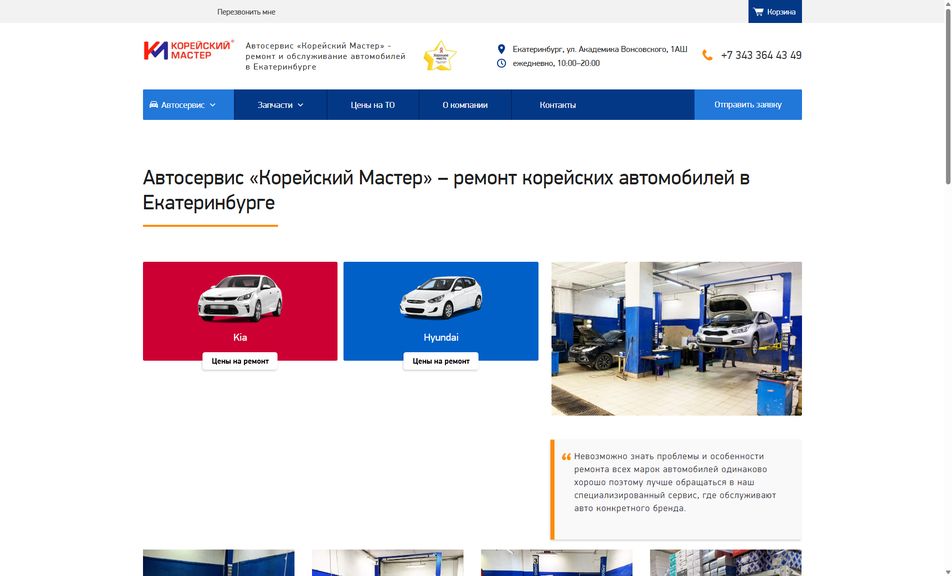952x576 pixels.
Task: Open the shopping cart icon
Action: 758,12
